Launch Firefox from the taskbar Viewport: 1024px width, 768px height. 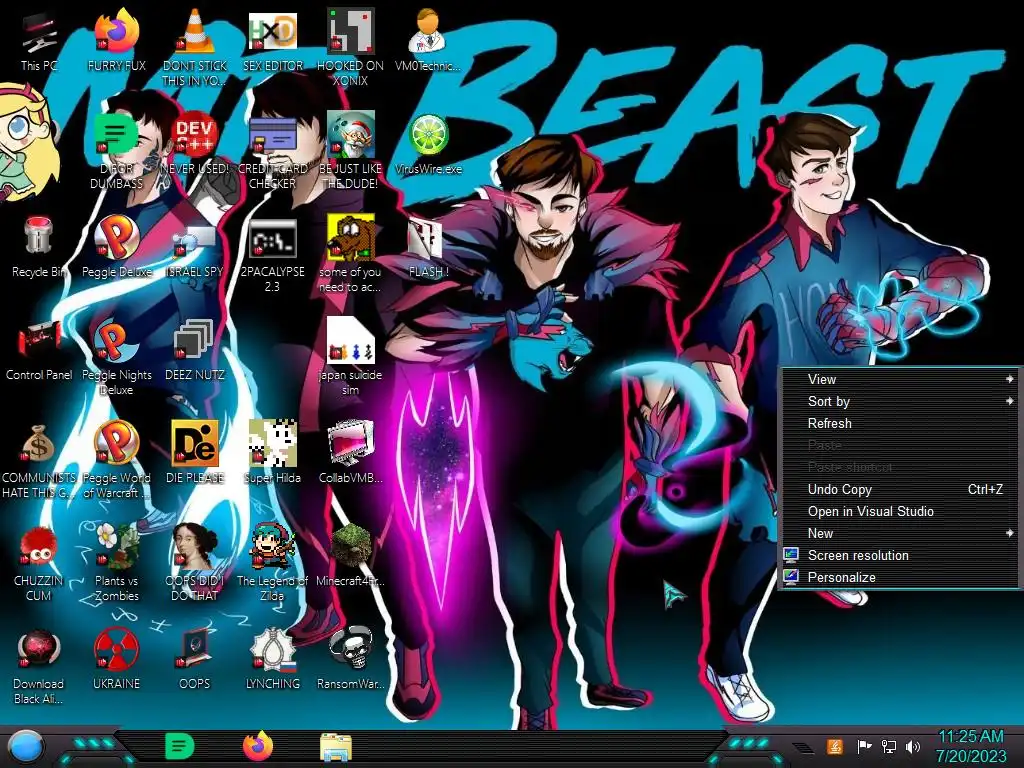(x=258, y=746)
